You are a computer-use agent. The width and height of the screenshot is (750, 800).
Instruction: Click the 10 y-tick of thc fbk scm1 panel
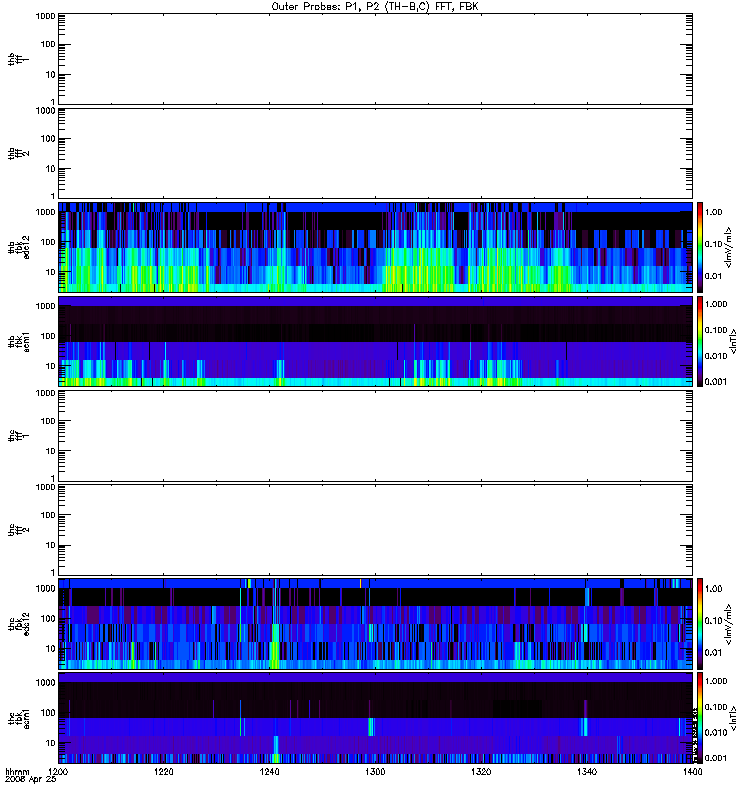coord(51,743)
